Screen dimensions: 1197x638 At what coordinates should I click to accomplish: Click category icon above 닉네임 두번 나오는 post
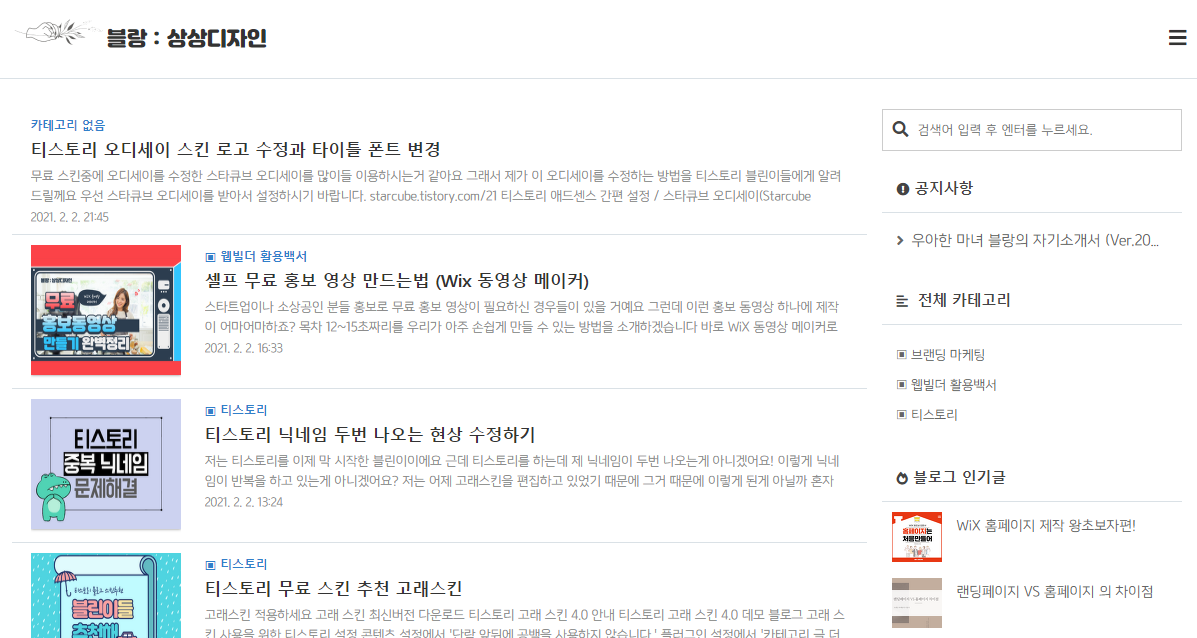(x=211, y=411)
